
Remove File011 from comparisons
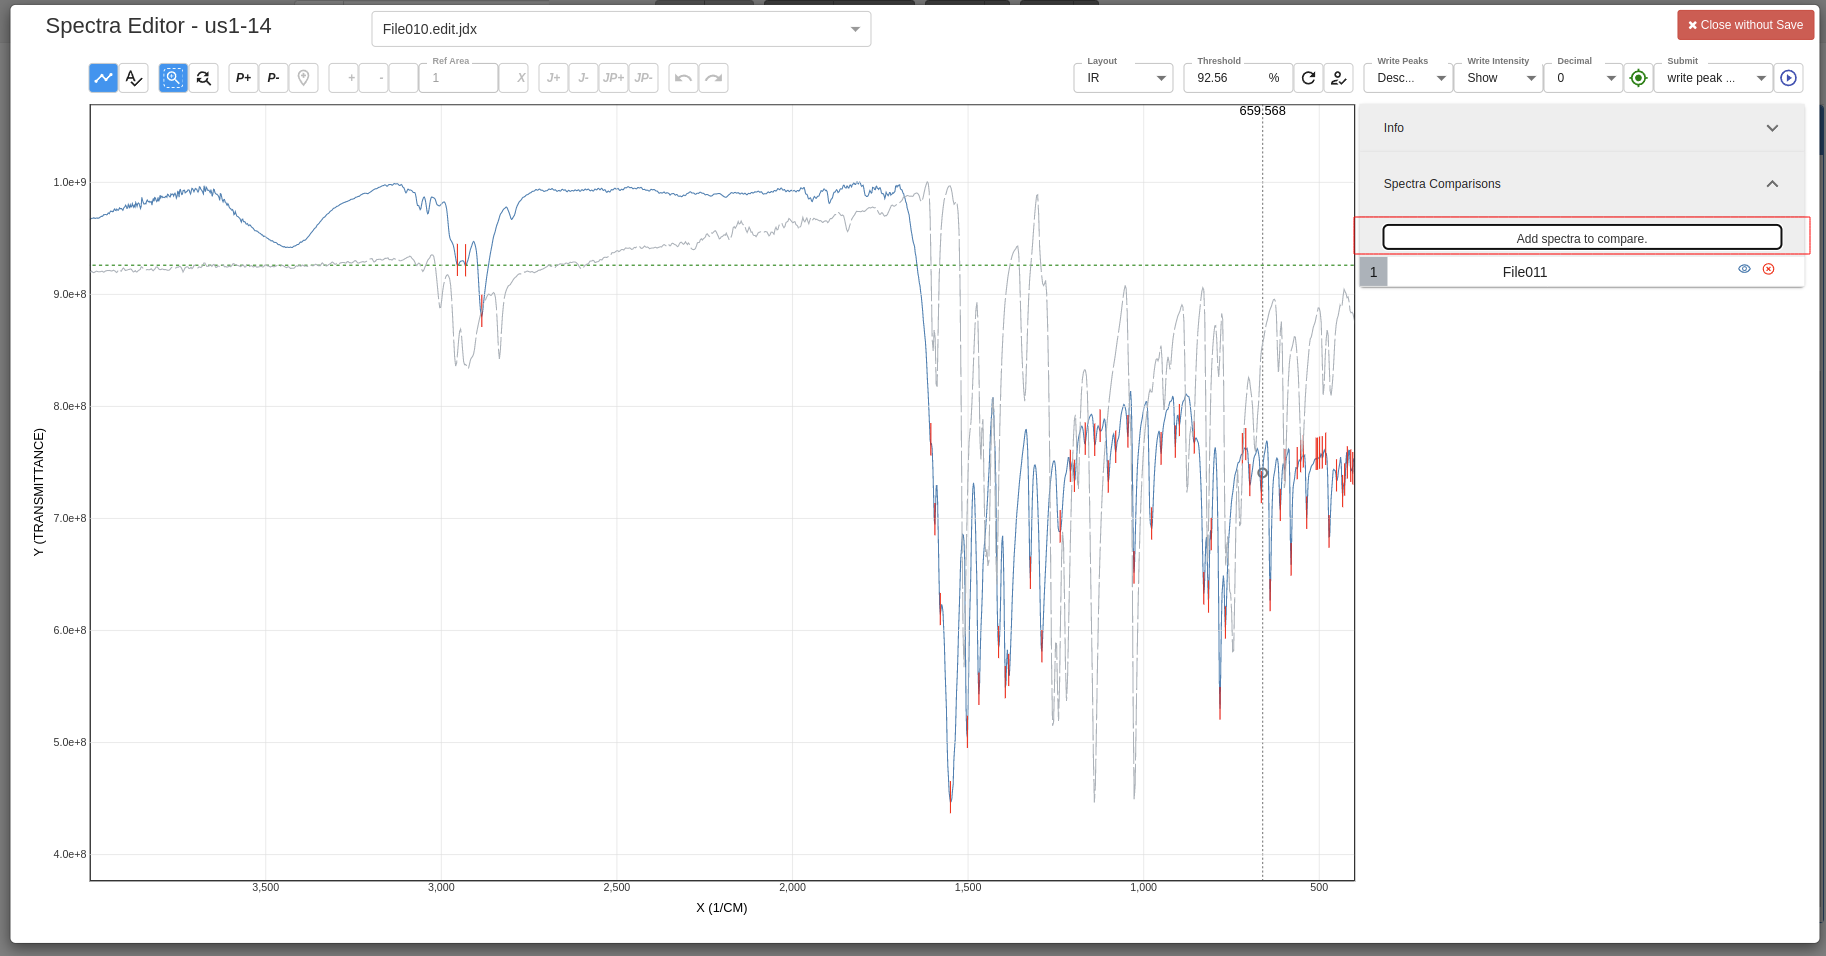[x=1768, y=269]
